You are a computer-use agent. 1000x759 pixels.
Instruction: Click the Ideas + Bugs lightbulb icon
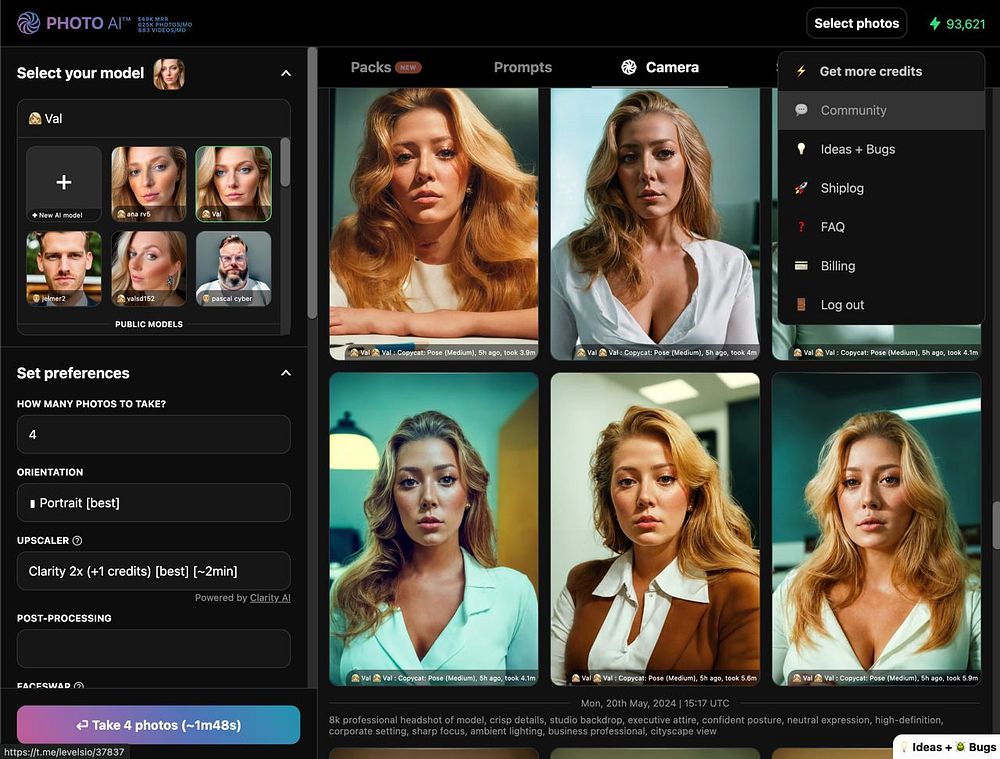pyautogui.click(x=801, y=149)
